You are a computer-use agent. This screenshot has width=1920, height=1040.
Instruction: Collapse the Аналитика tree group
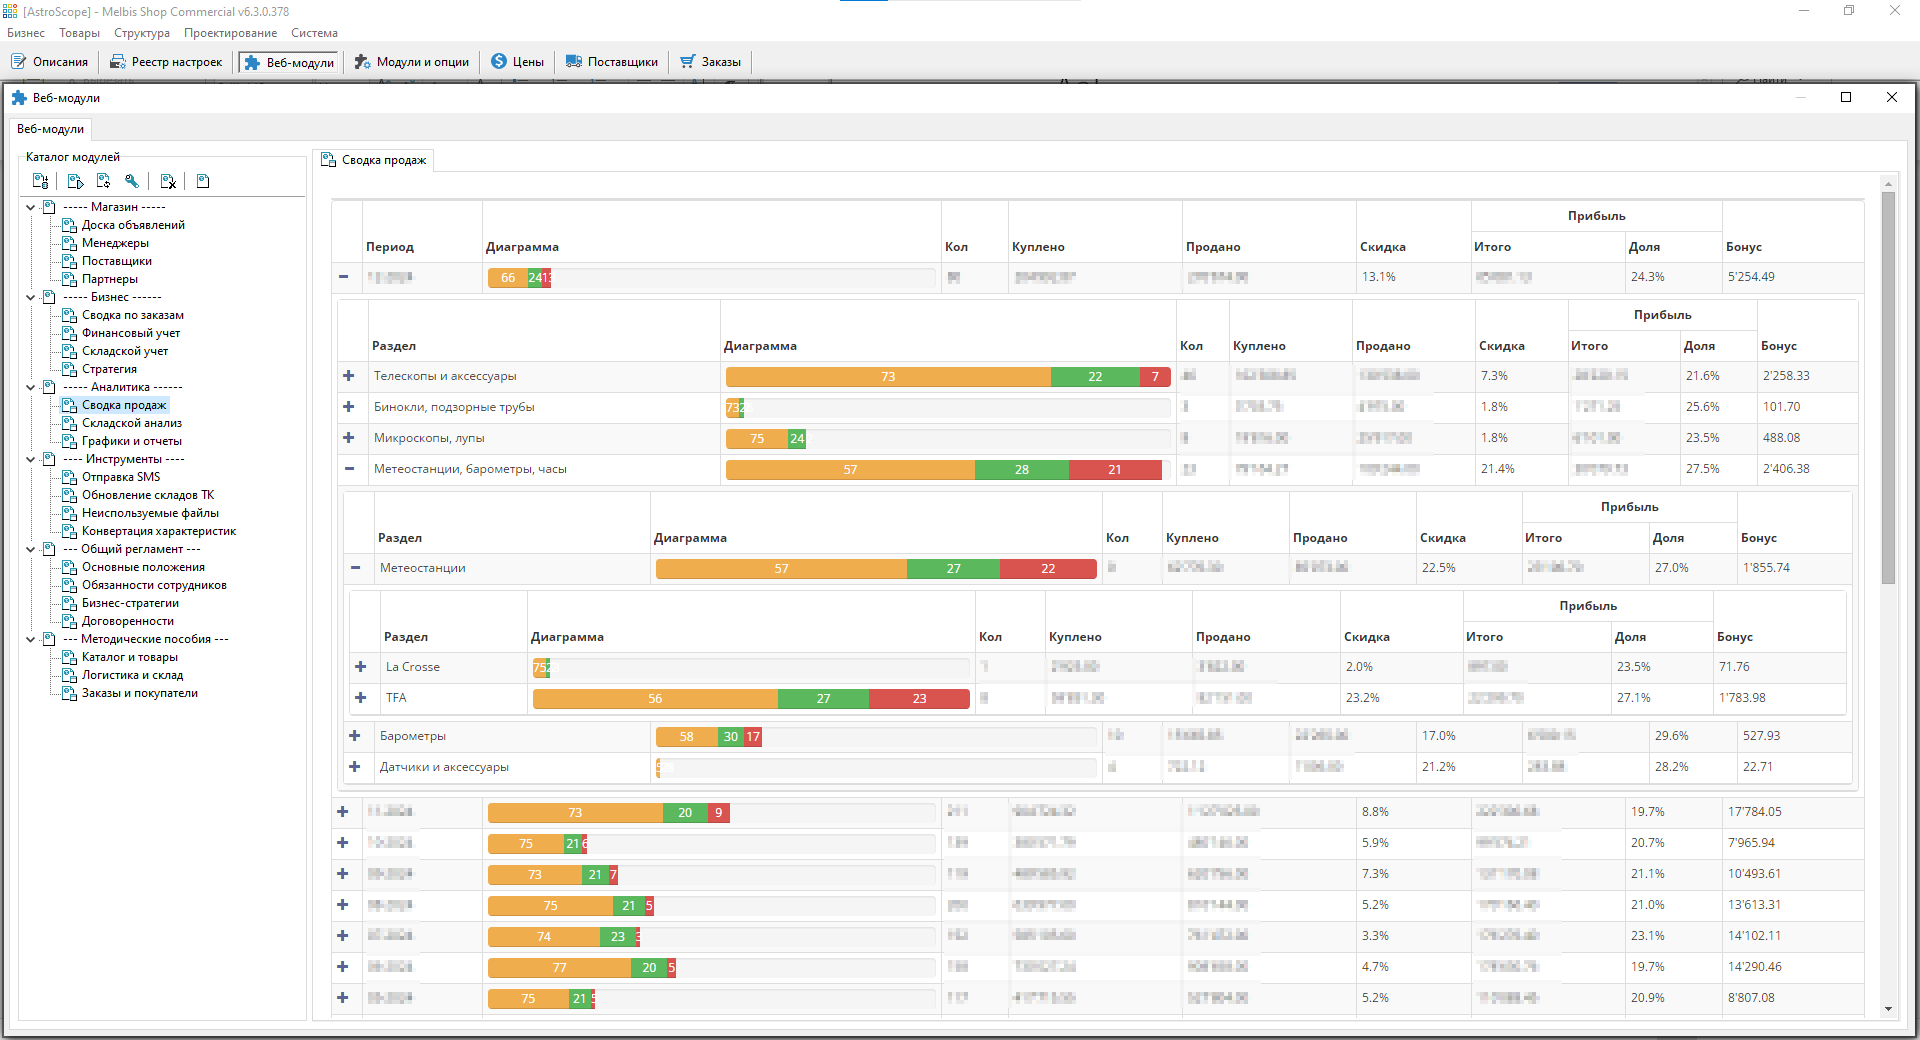(x=30, y=387)
